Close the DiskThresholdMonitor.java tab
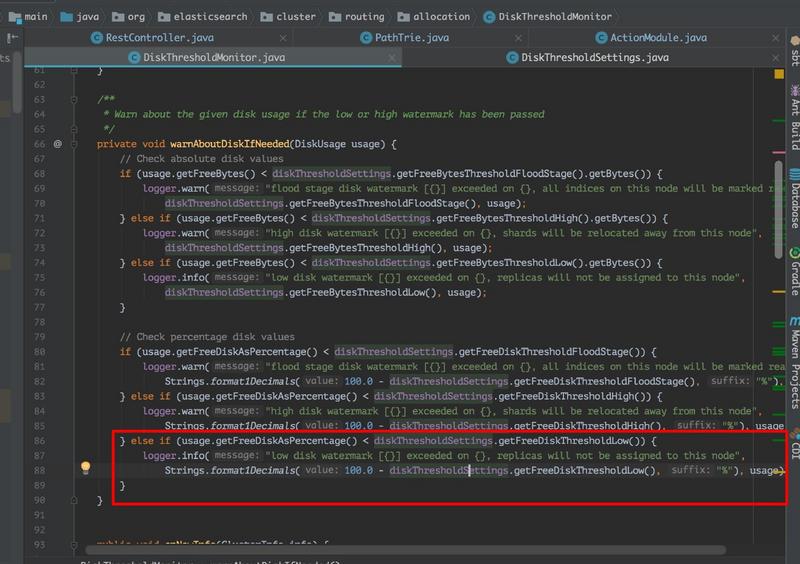Viewport: 800px width, 564px height. tap(392, 58)
